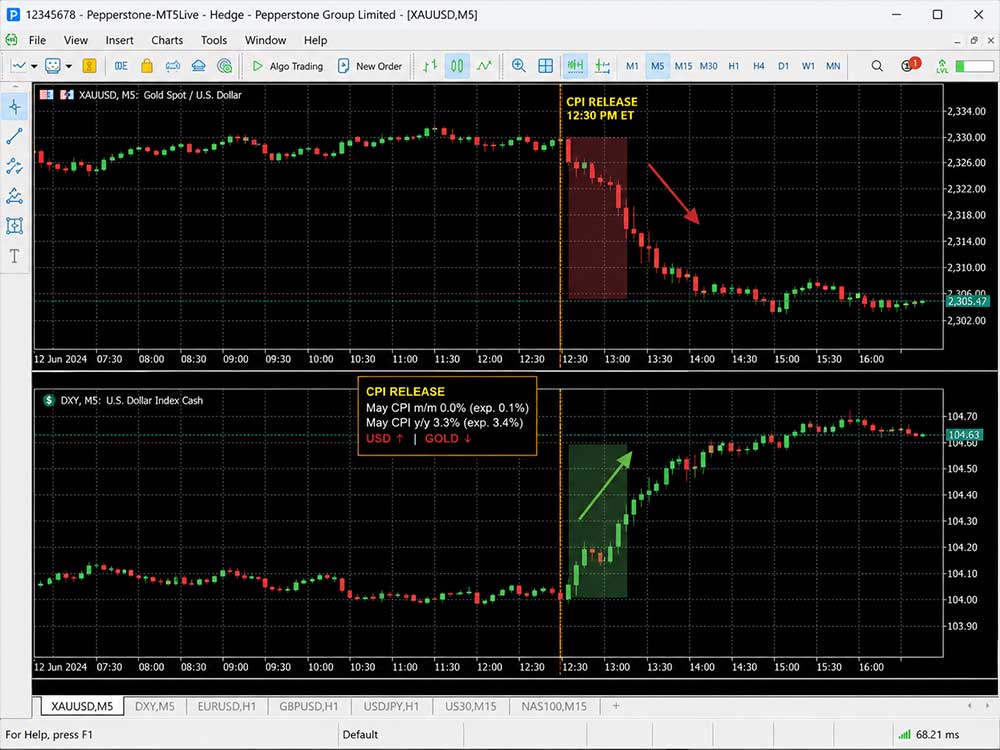Select the trendline drawing tool

pos(15,136)
